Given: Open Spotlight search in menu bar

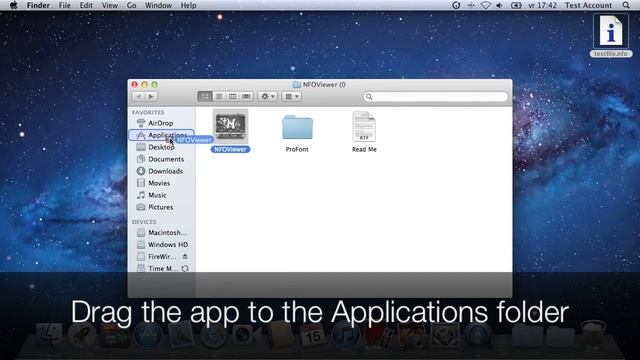Looking at the screenshot, I should coord(626,5).
